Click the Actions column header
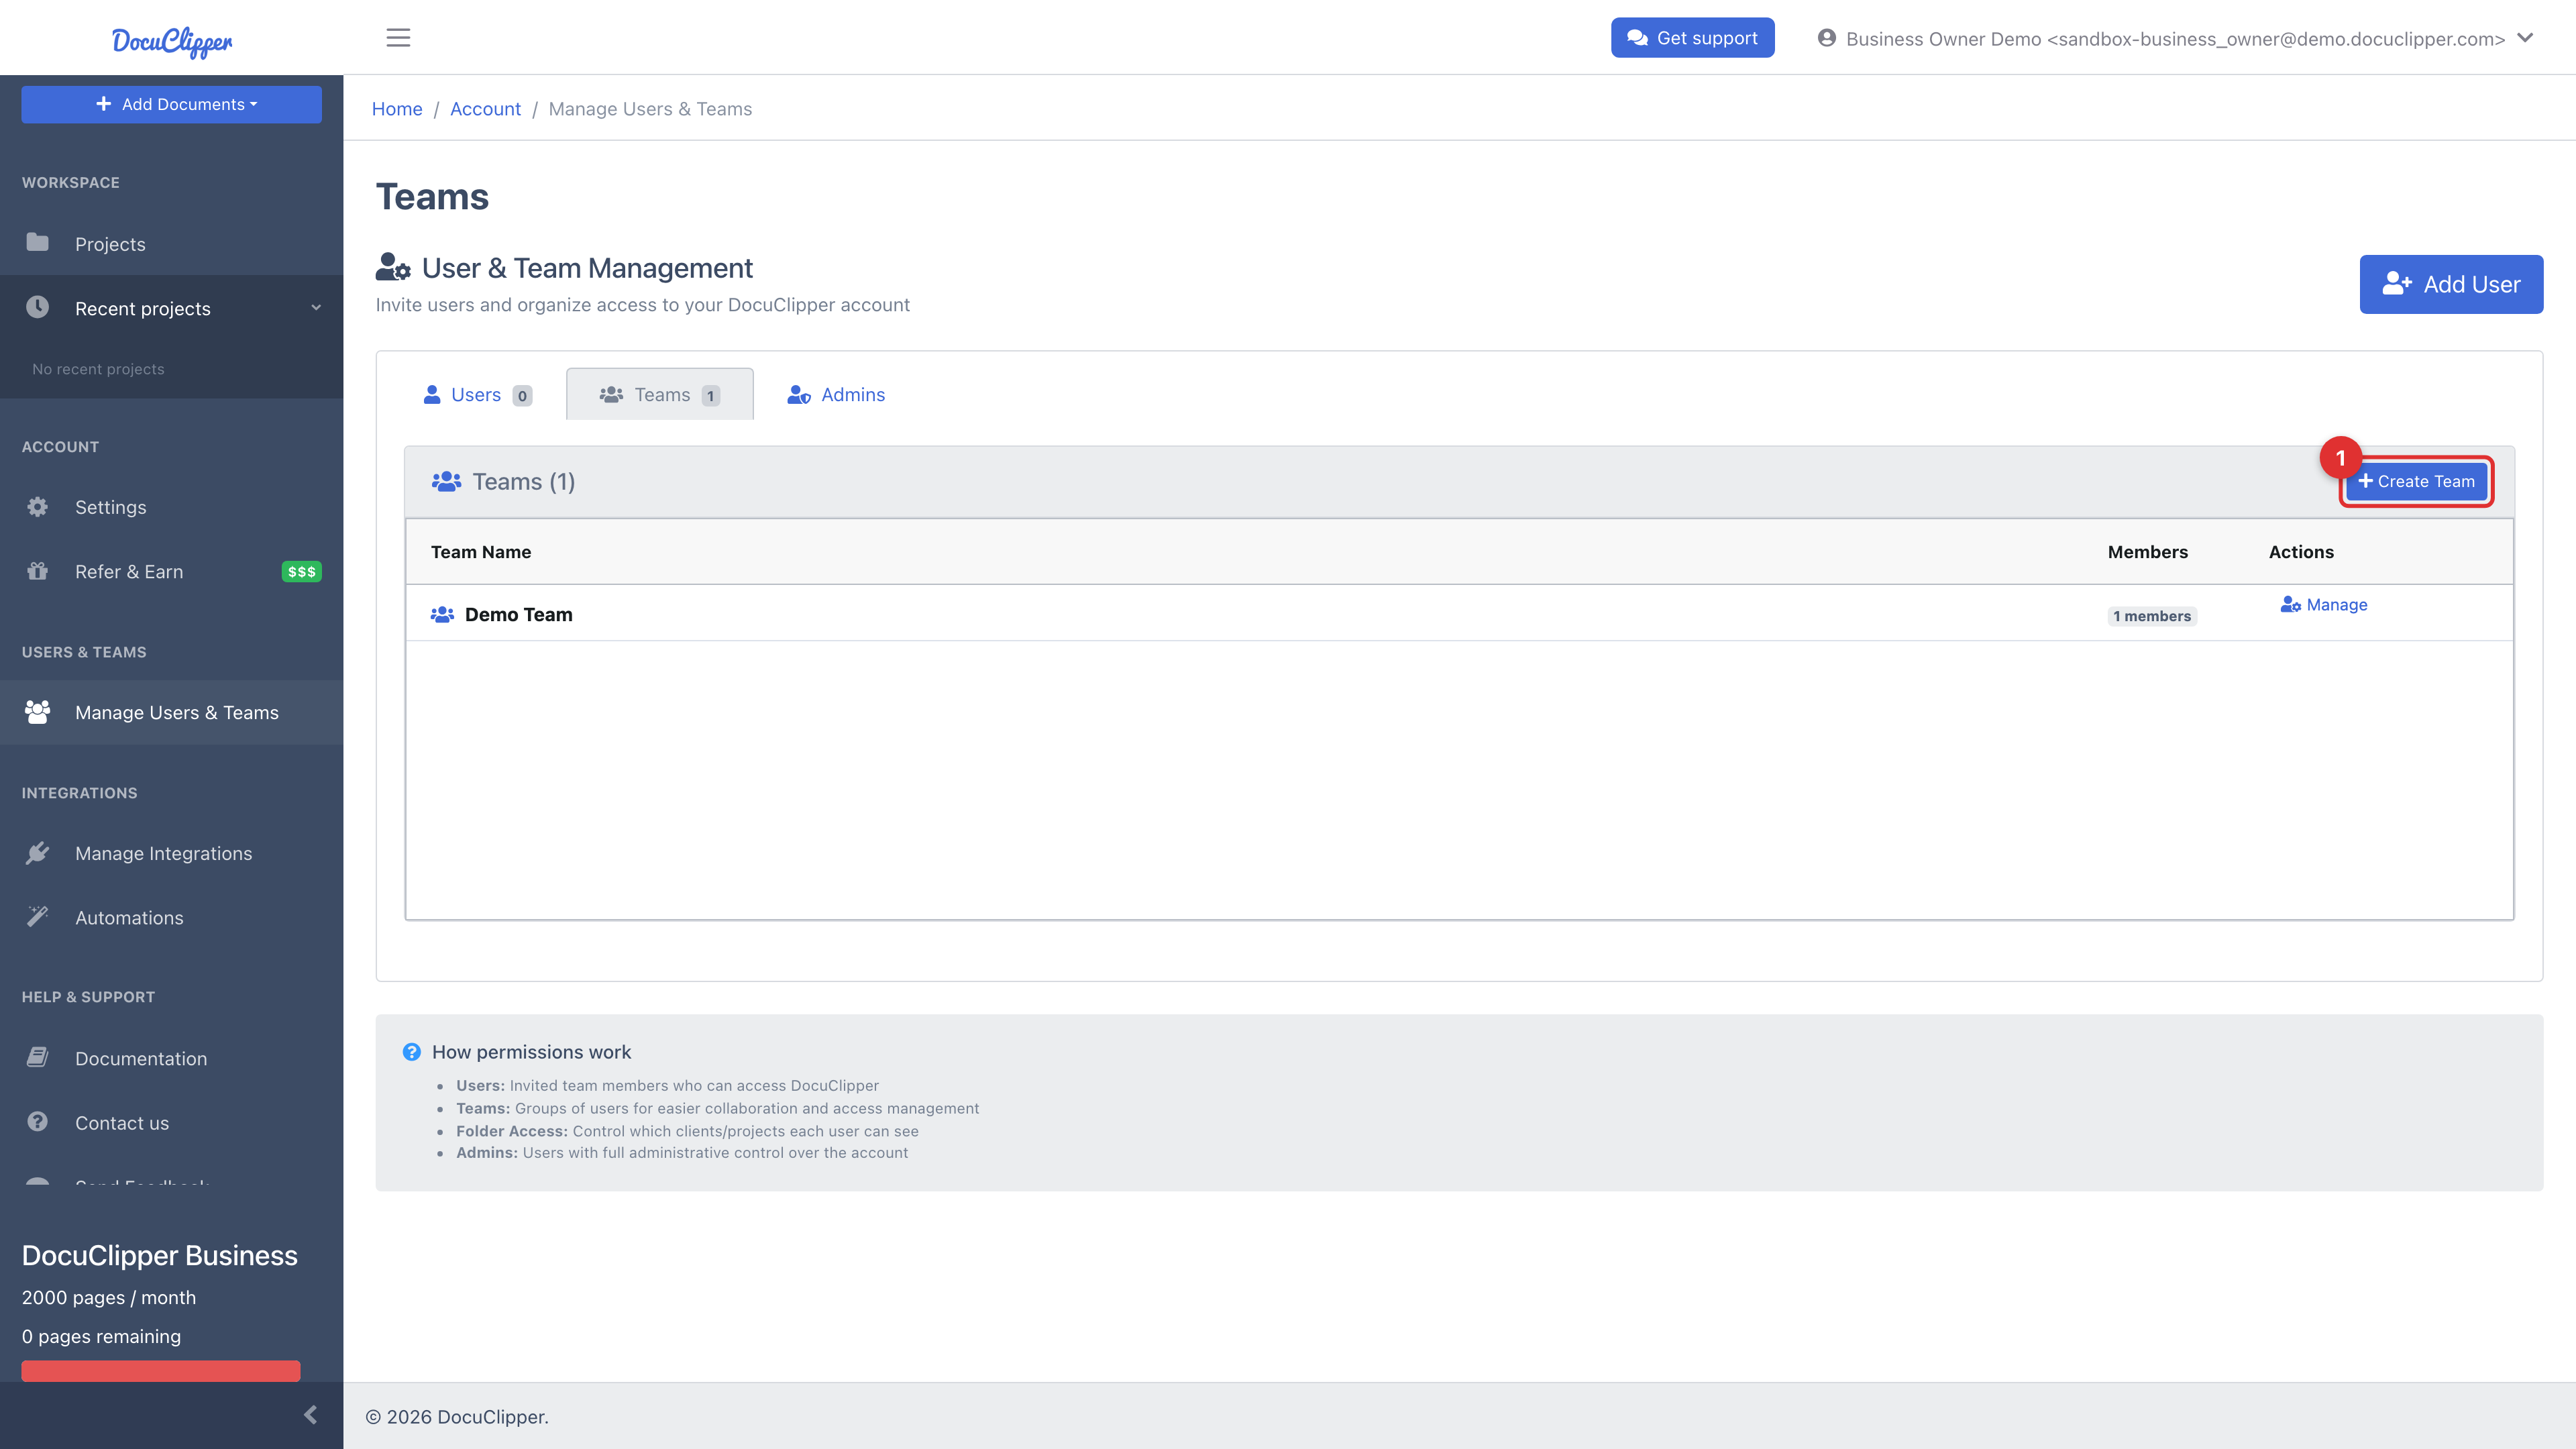This screenshot has height=1449, width=2576. pos(2301,552)
